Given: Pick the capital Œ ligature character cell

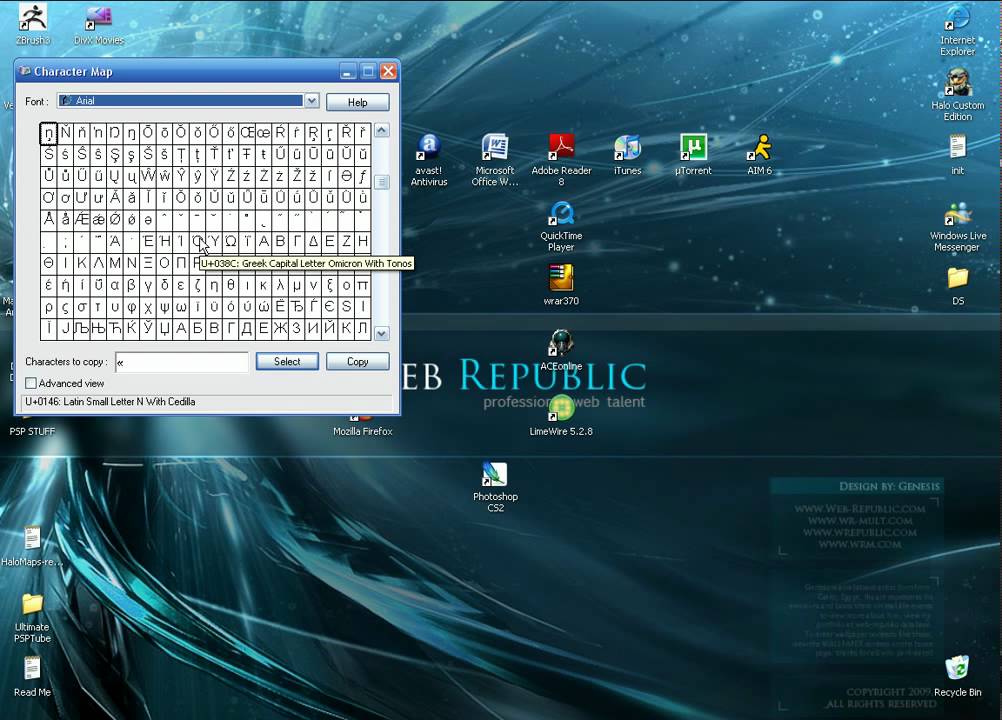Looking at the screenshot, I should coord(247,133).
